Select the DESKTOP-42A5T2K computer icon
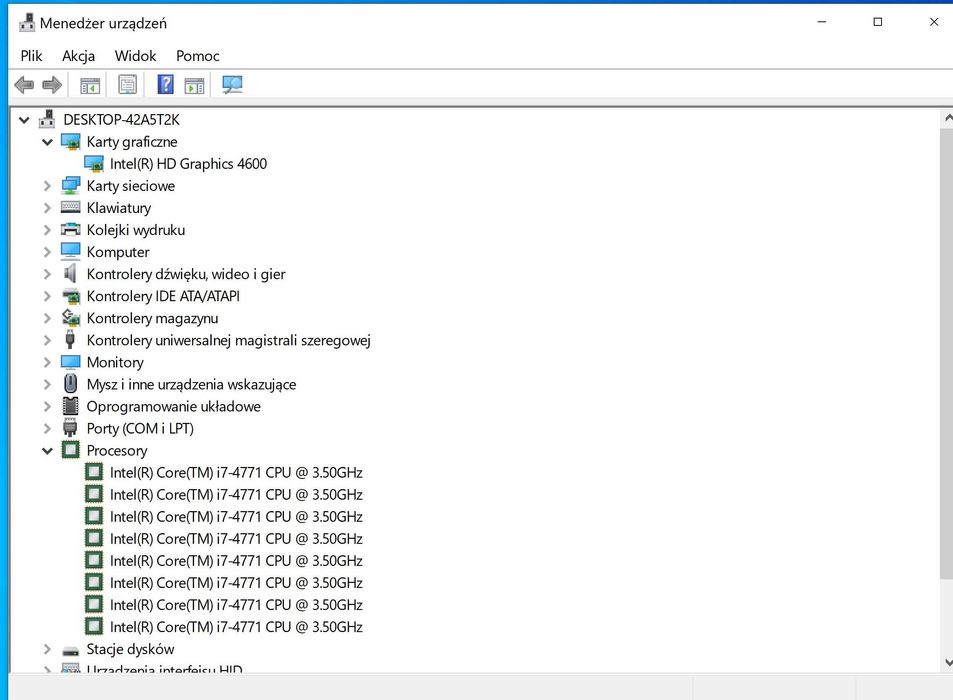Image resolution: width=953 pixels, height=700 pixels. pos(47,119)
